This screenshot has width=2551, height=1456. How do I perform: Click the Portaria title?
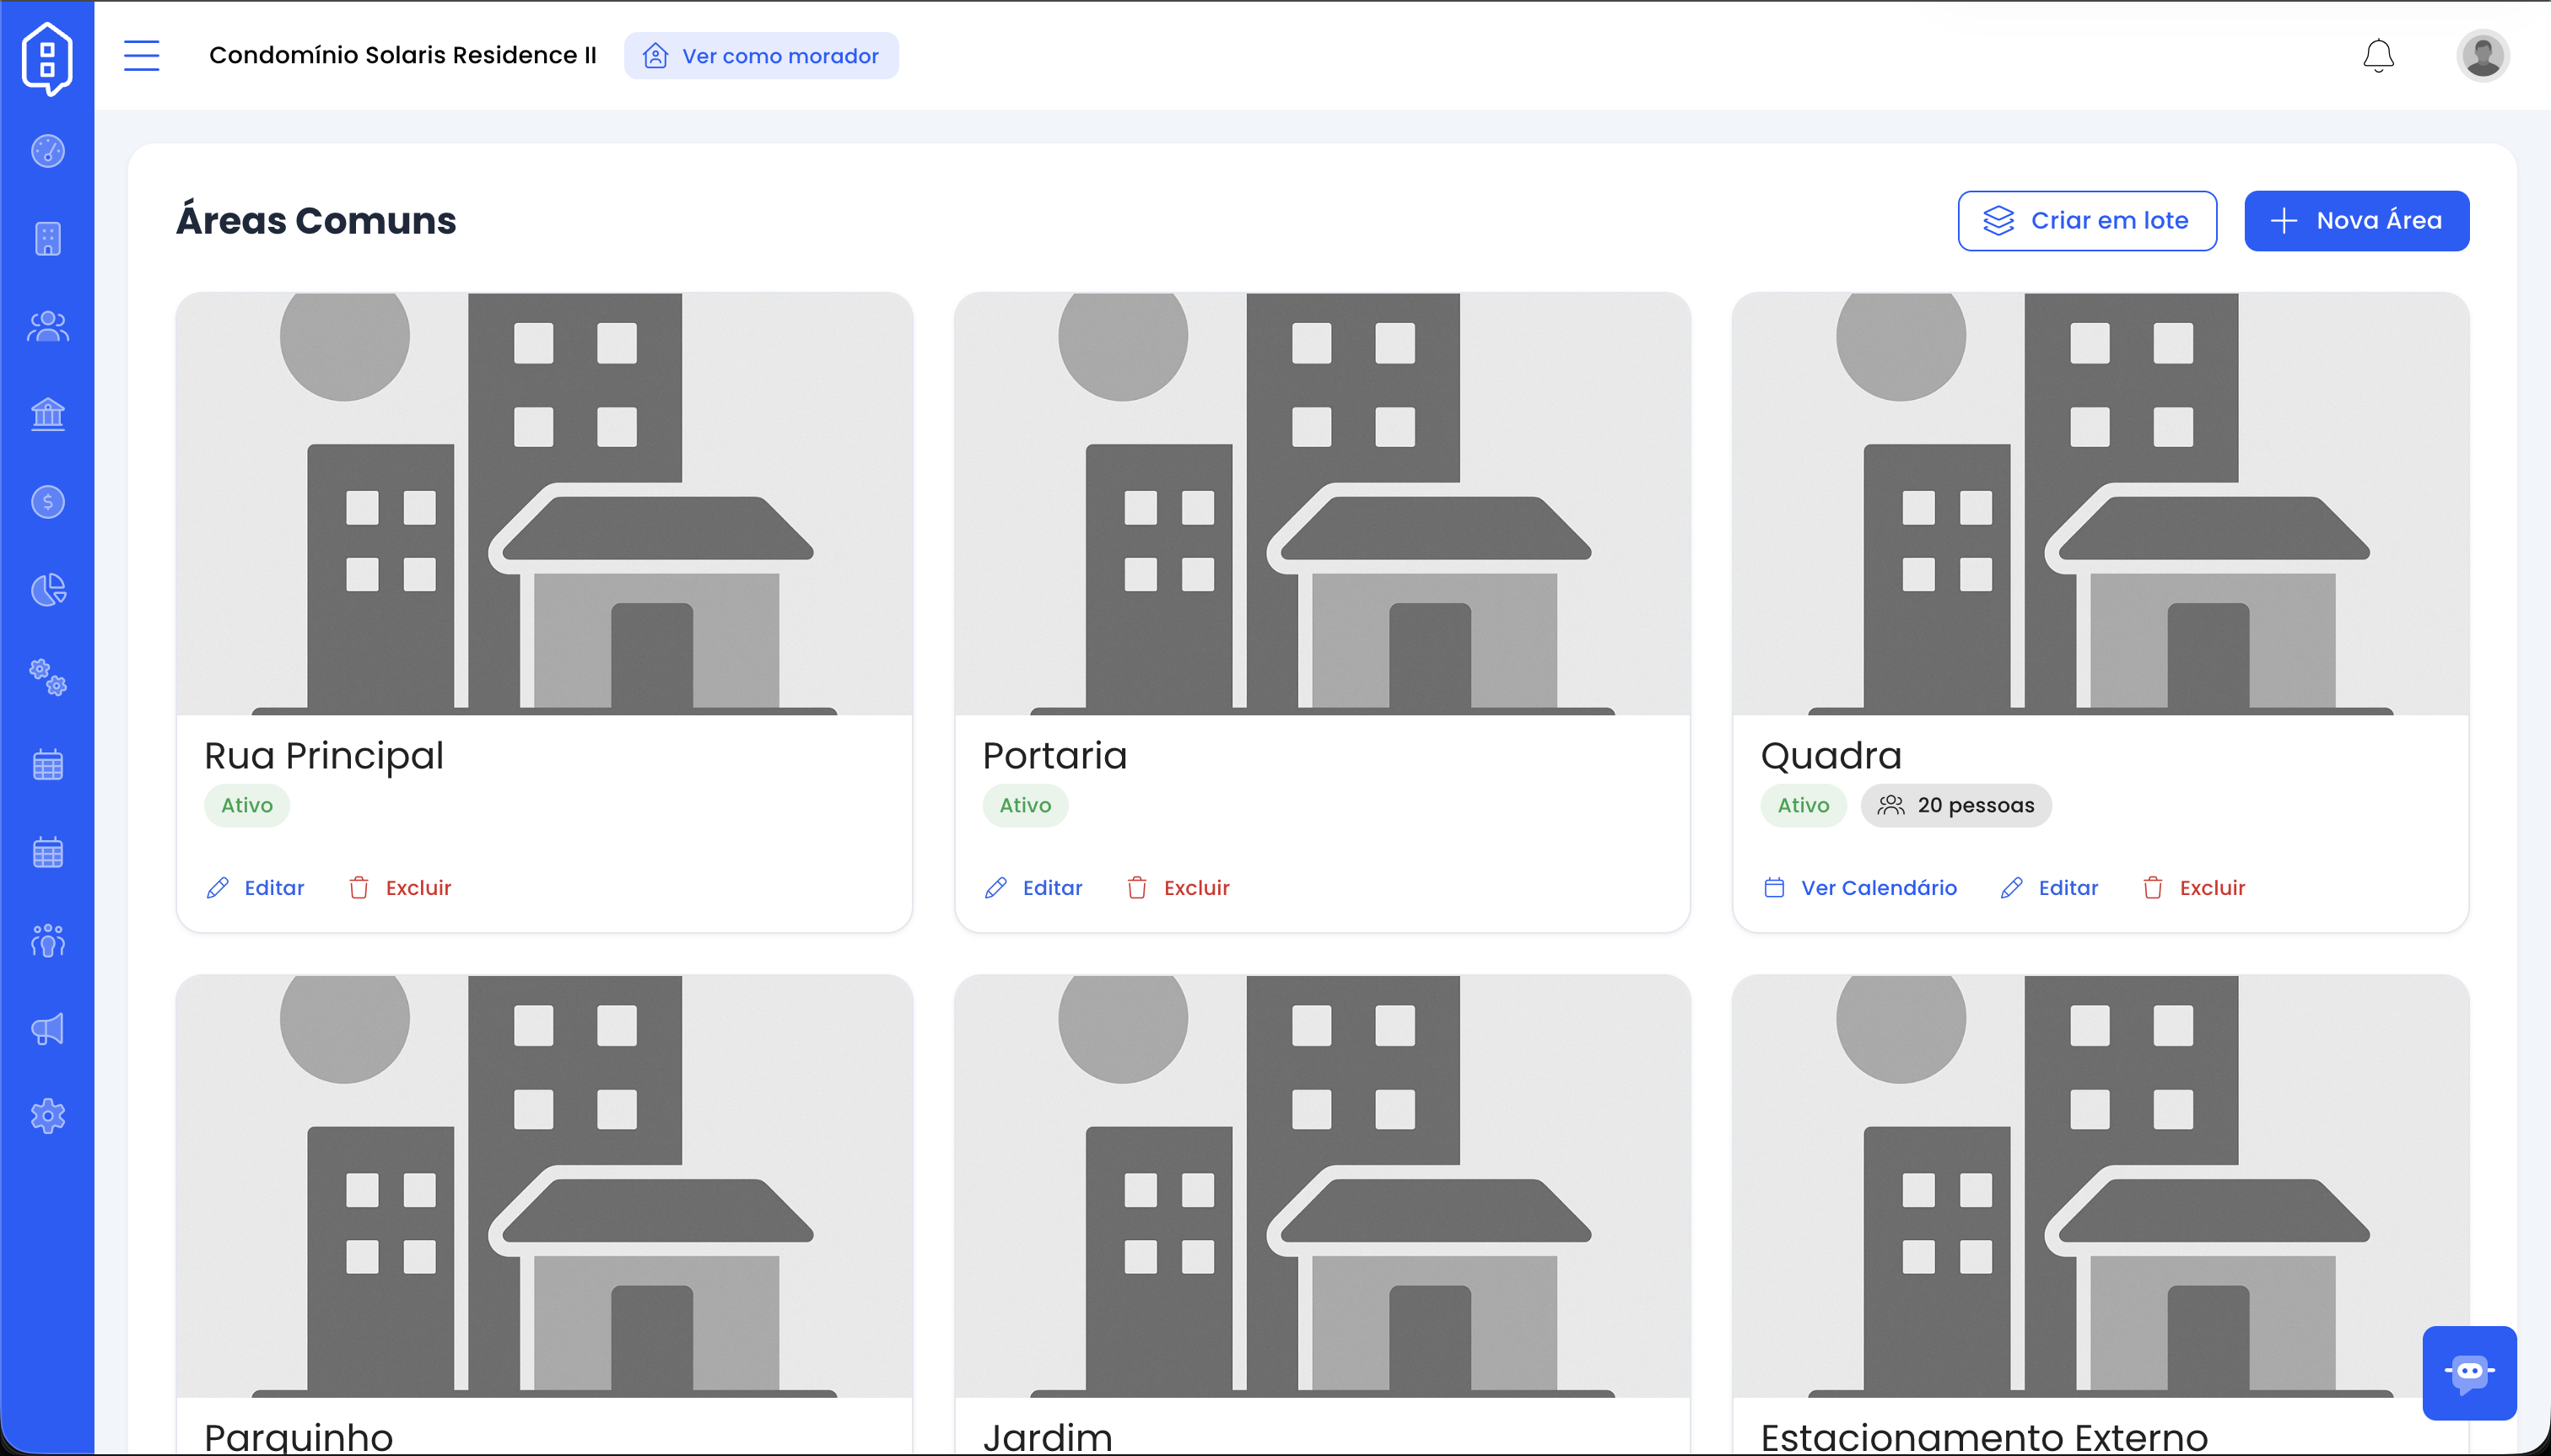(x=1055, y=756)
